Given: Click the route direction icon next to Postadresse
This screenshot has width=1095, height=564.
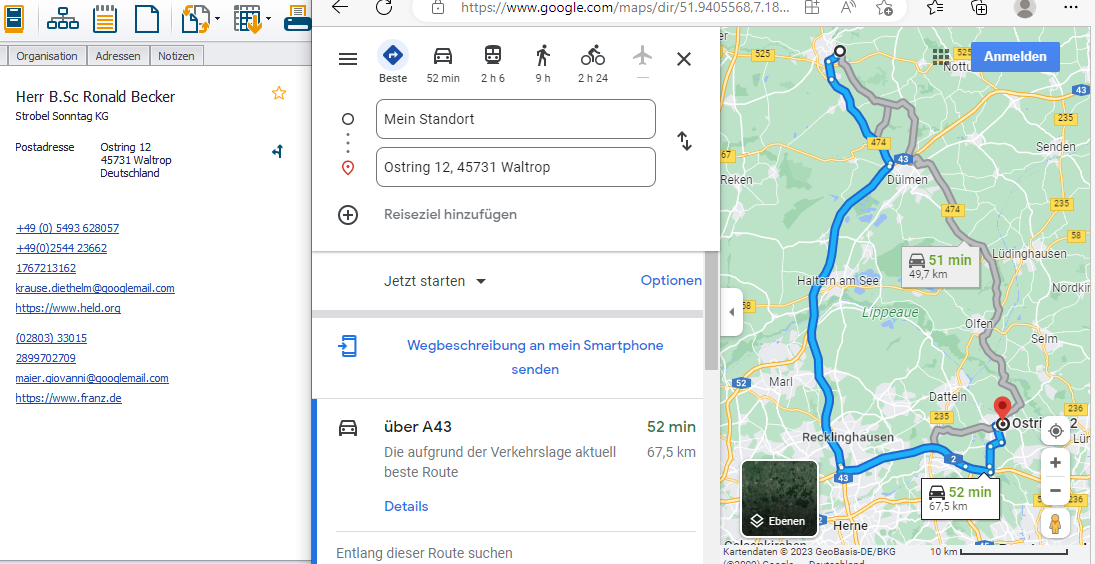Looking at the screenshot, I should point(278,151).
